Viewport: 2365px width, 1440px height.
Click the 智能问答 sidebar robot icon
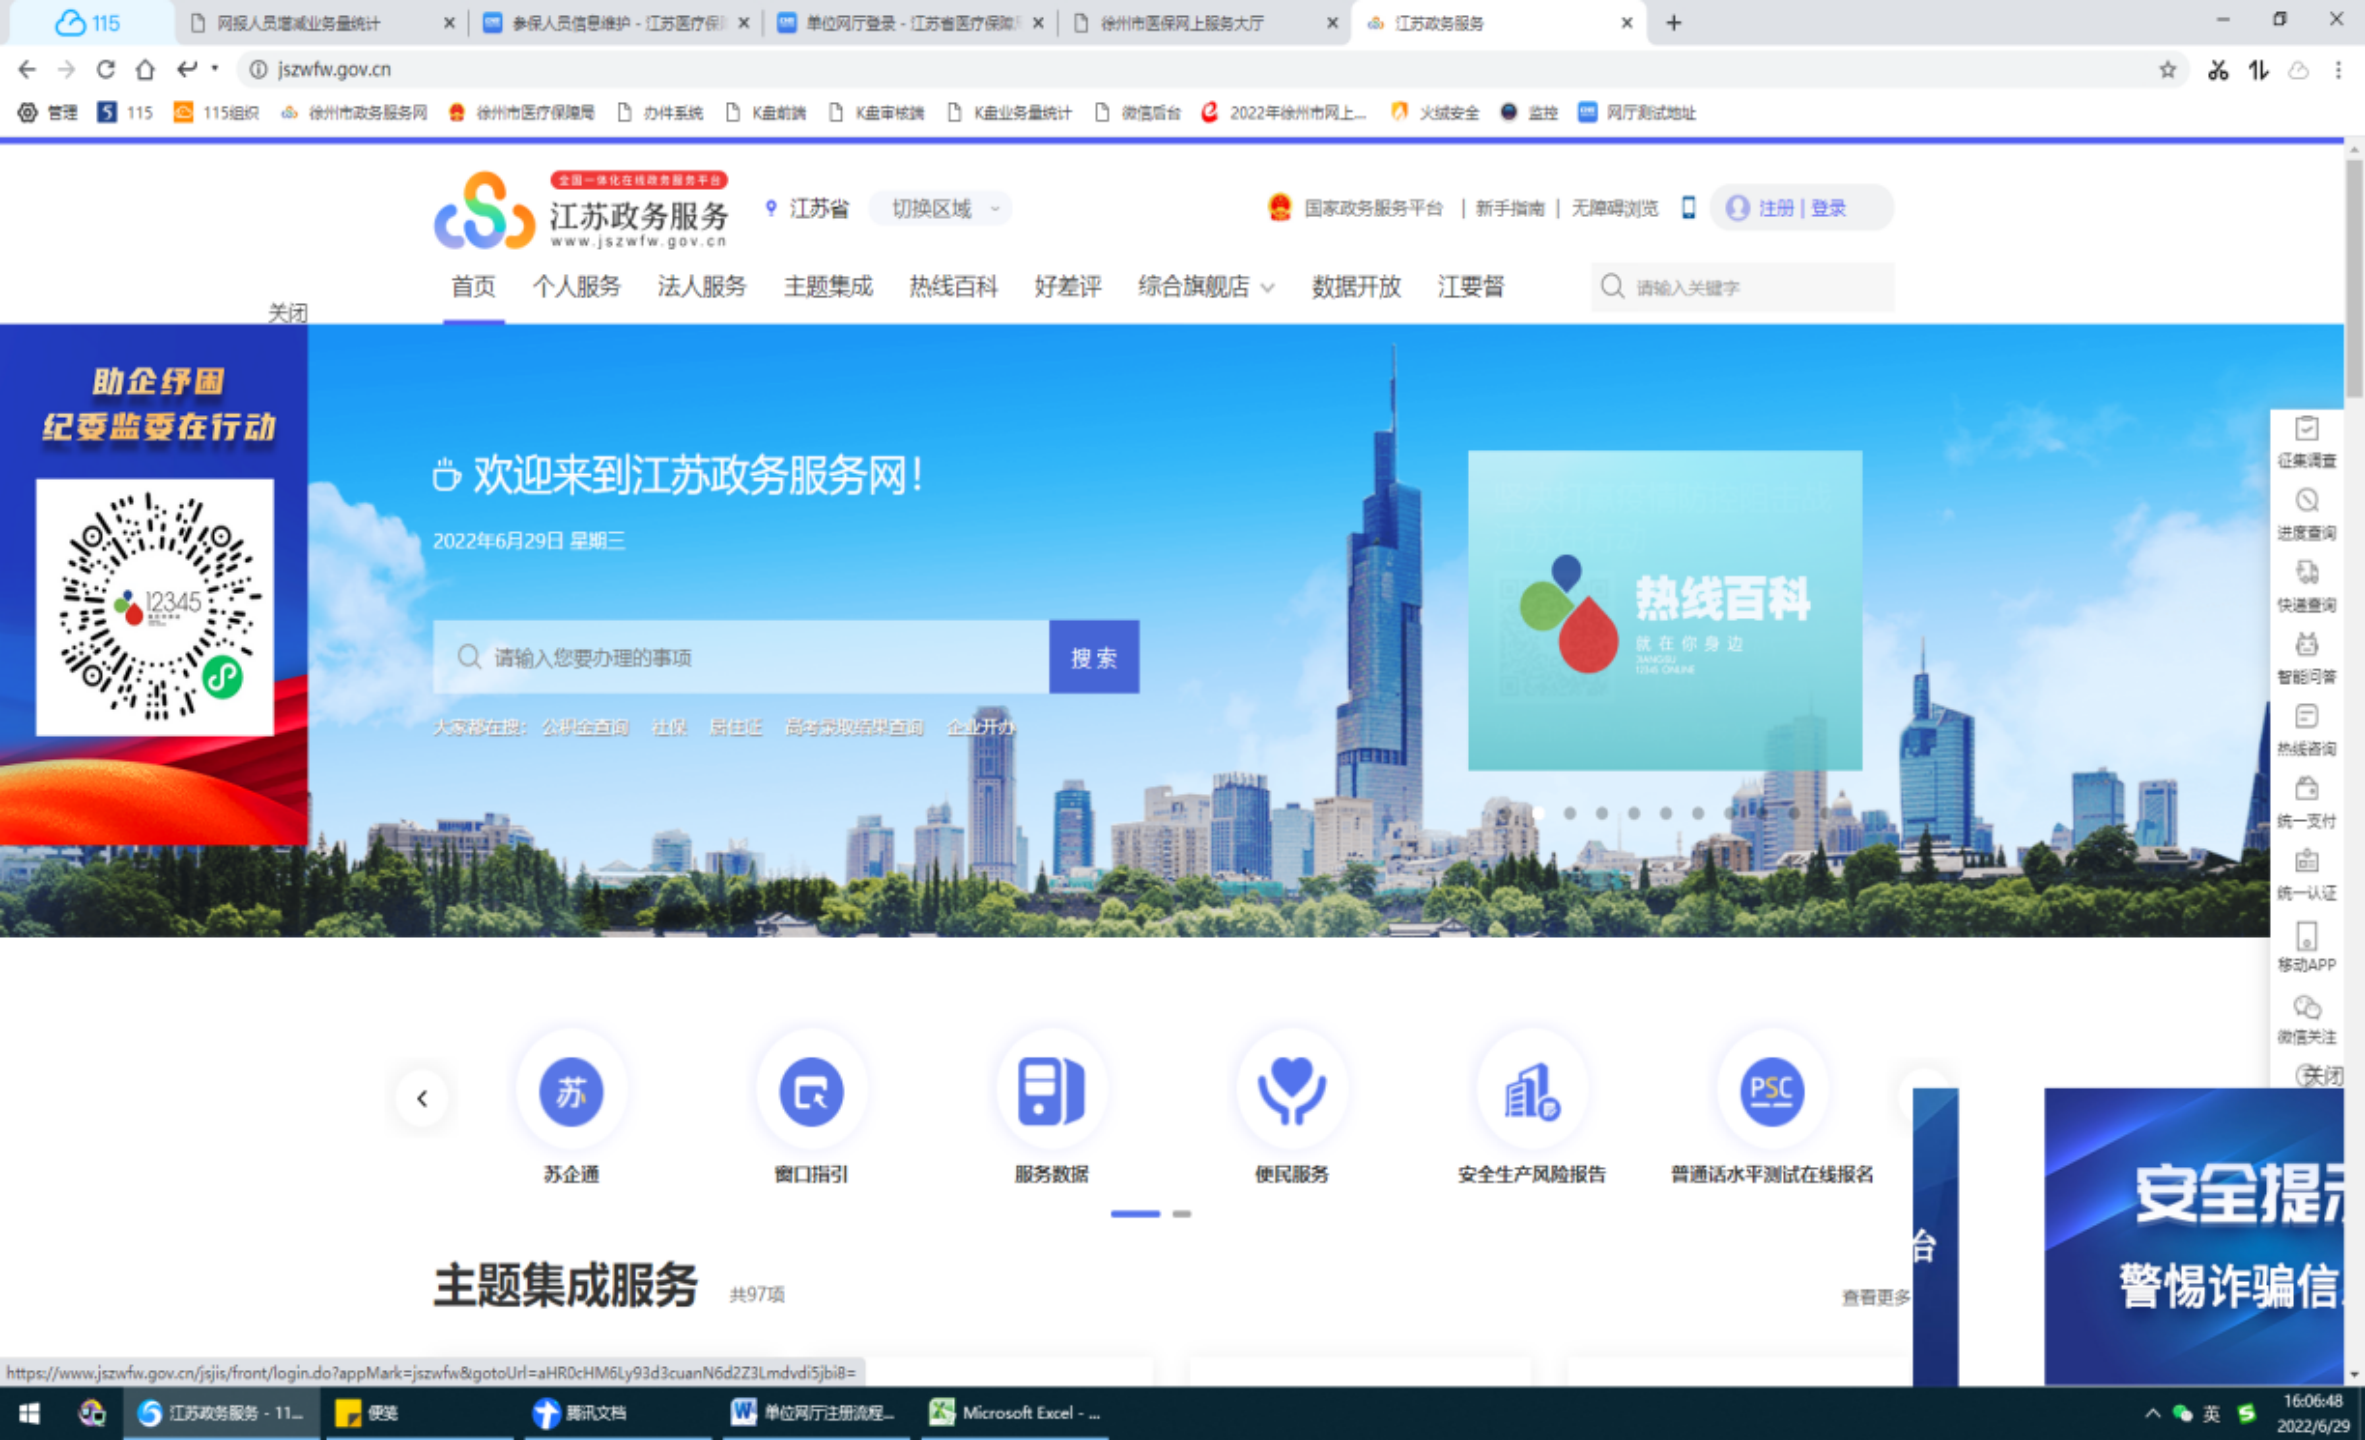2306,645
